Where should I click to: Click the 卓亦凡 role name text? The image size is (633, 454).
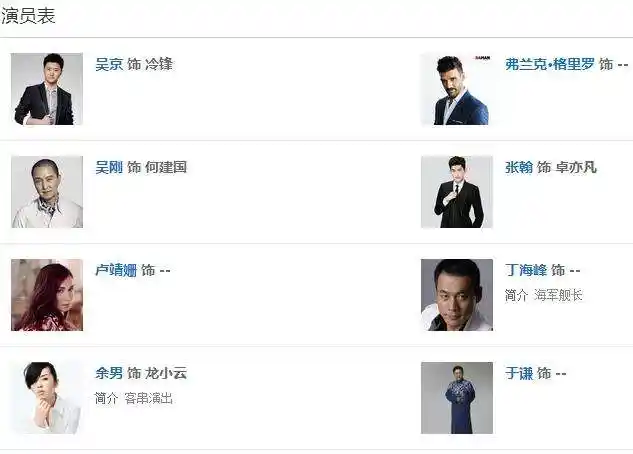click(x=576, y=167)
